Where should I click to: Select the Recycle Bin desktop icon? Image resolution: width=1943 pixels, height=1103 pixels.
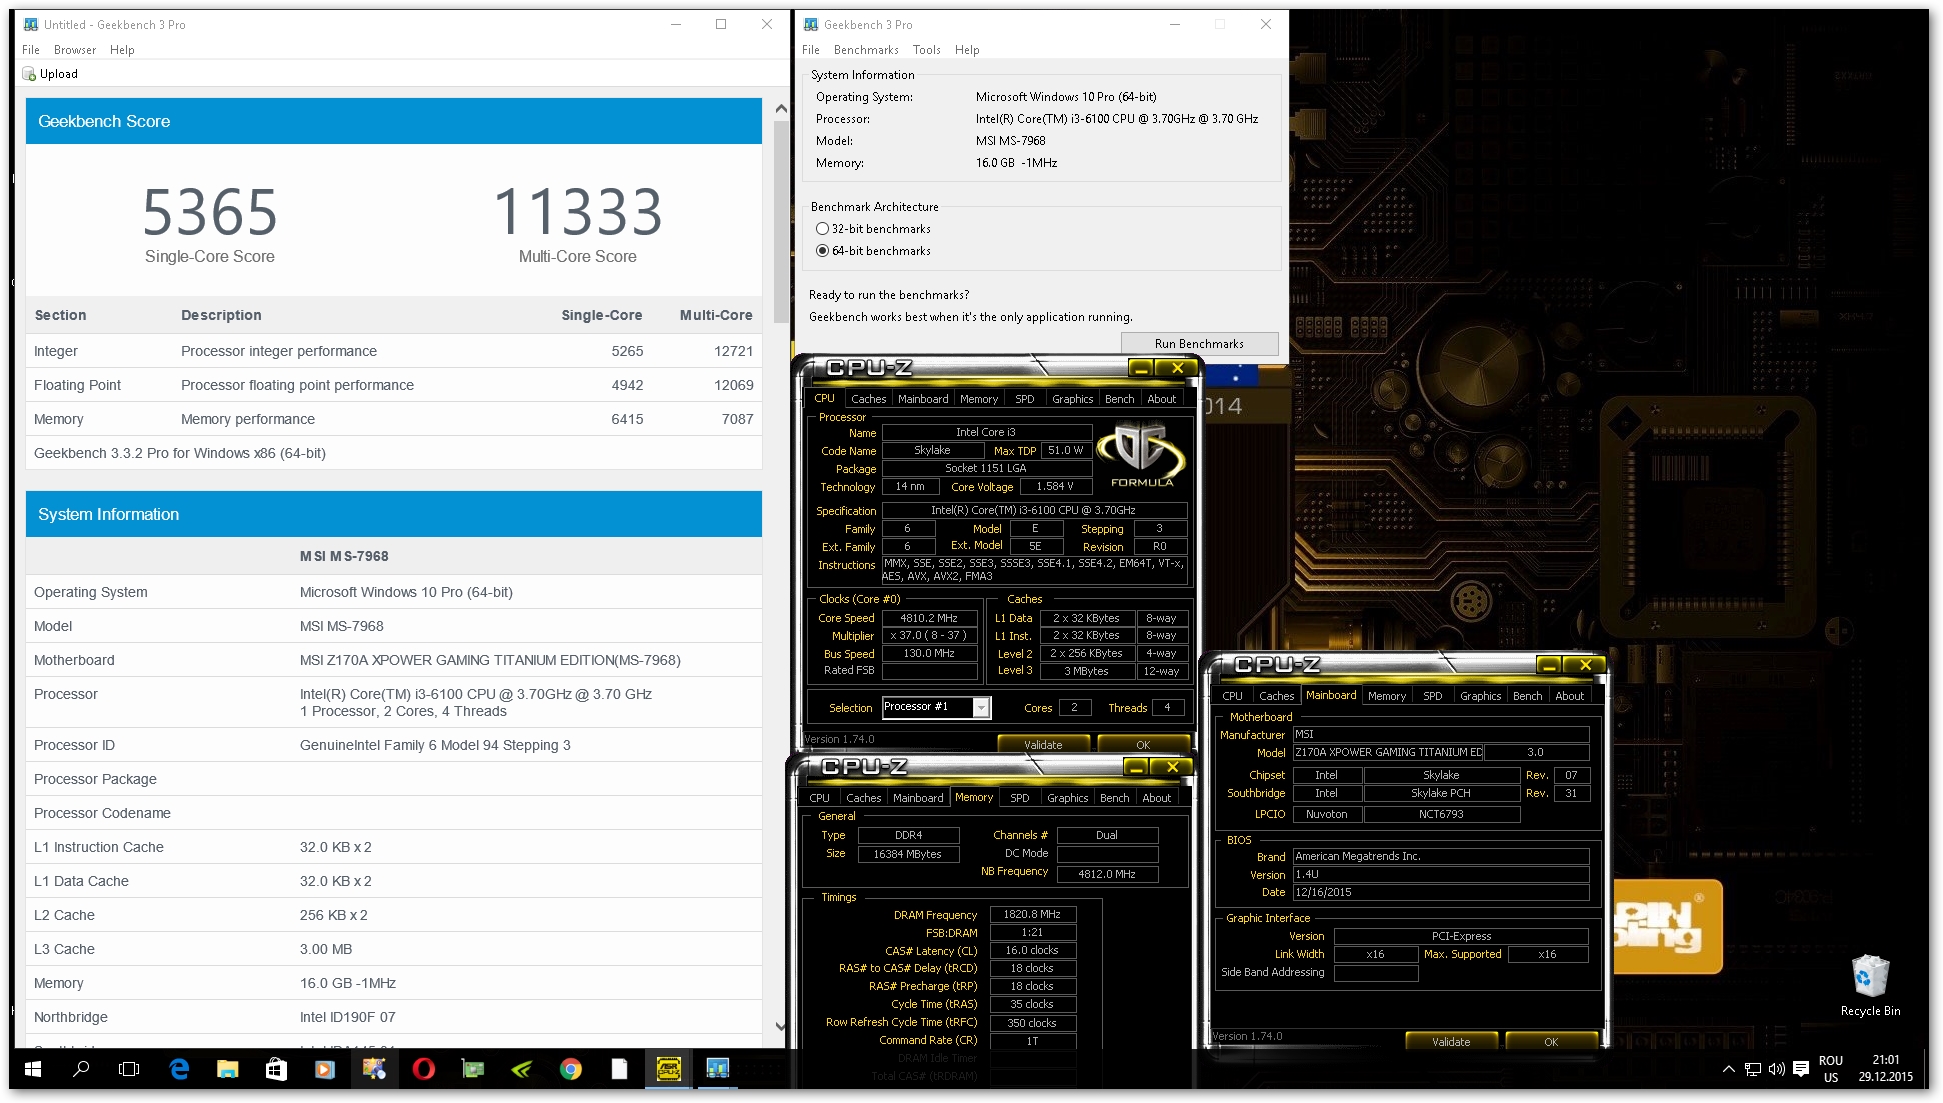click(1870, 985)
